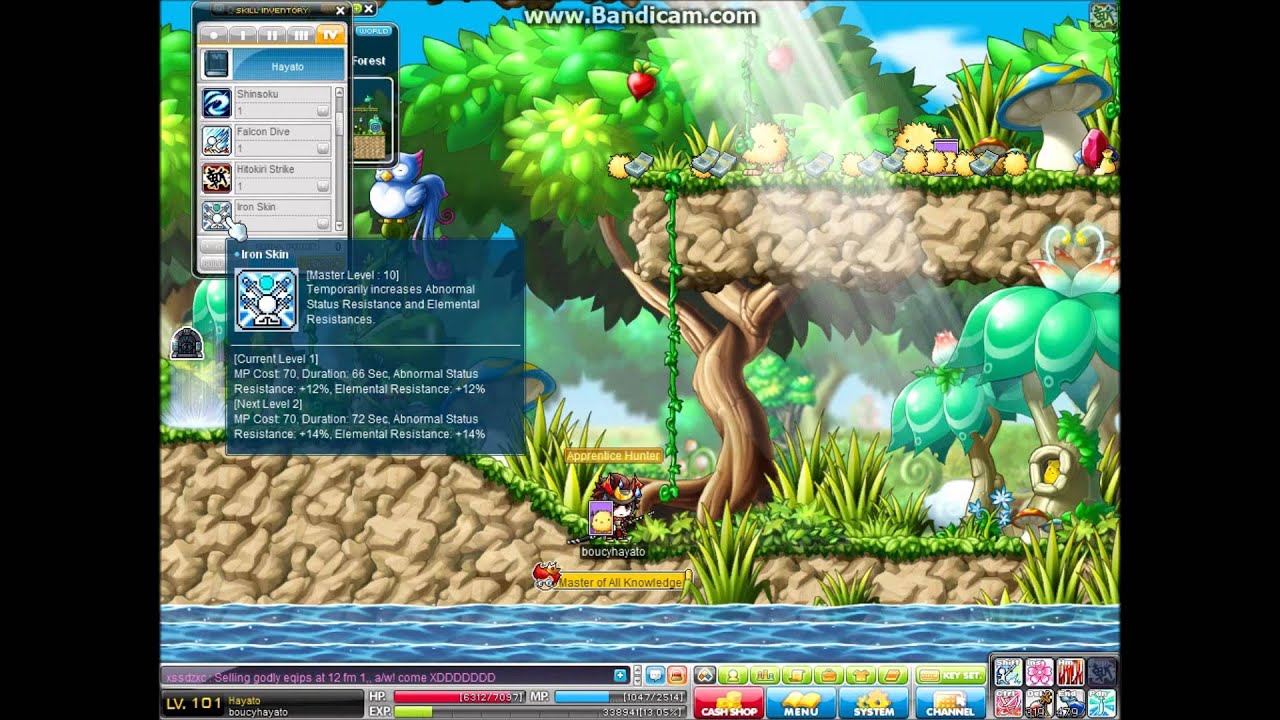Select the Hayato job name header

[288, 66]
